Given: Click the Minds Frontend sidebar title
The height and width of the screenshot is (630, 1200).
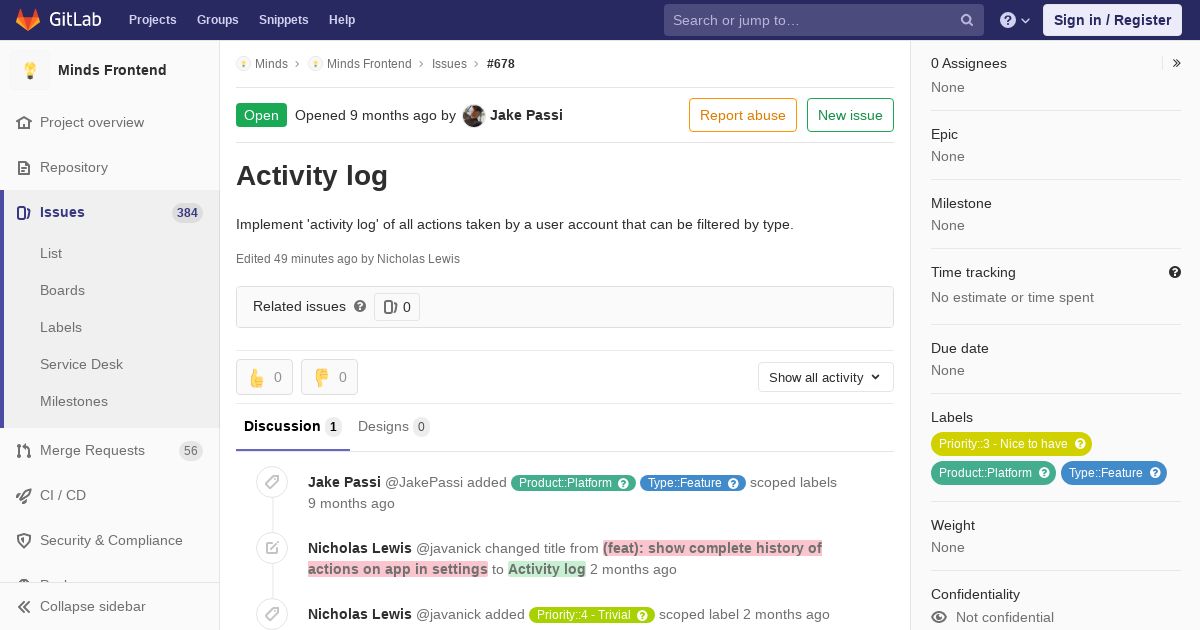Looking at the screenshot, I should pyautogui.click(x=112, y=70).
